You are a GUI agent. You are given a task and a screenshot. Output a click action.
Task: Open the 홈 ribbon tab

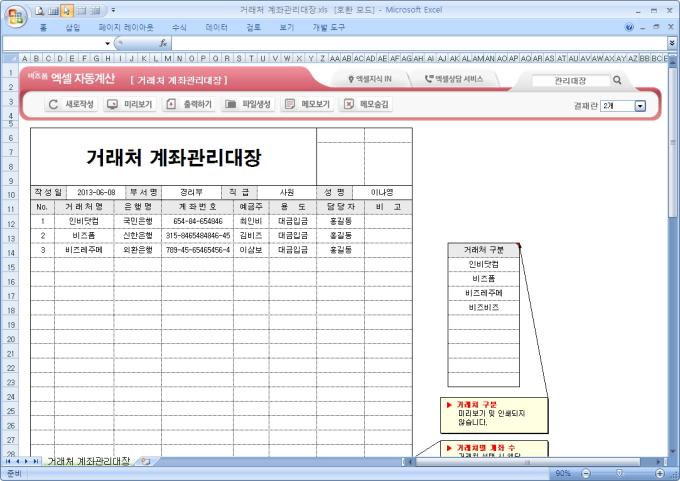point(43,27)
